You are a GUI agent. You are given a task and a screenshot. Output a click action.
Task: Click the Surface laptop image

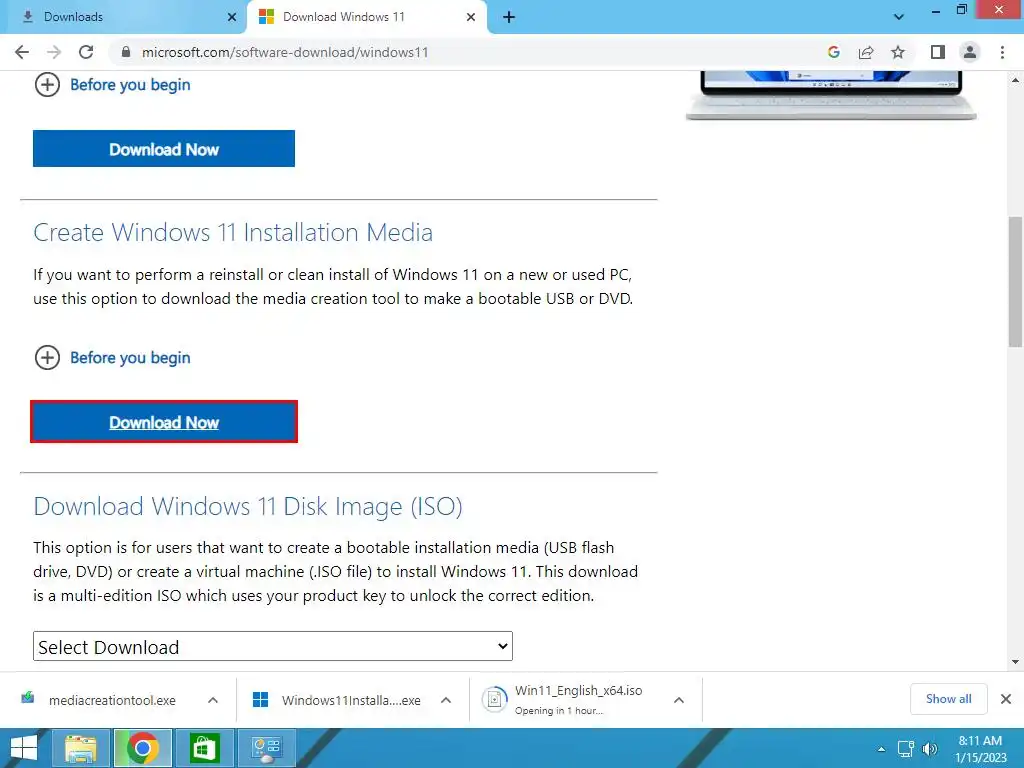831,95
